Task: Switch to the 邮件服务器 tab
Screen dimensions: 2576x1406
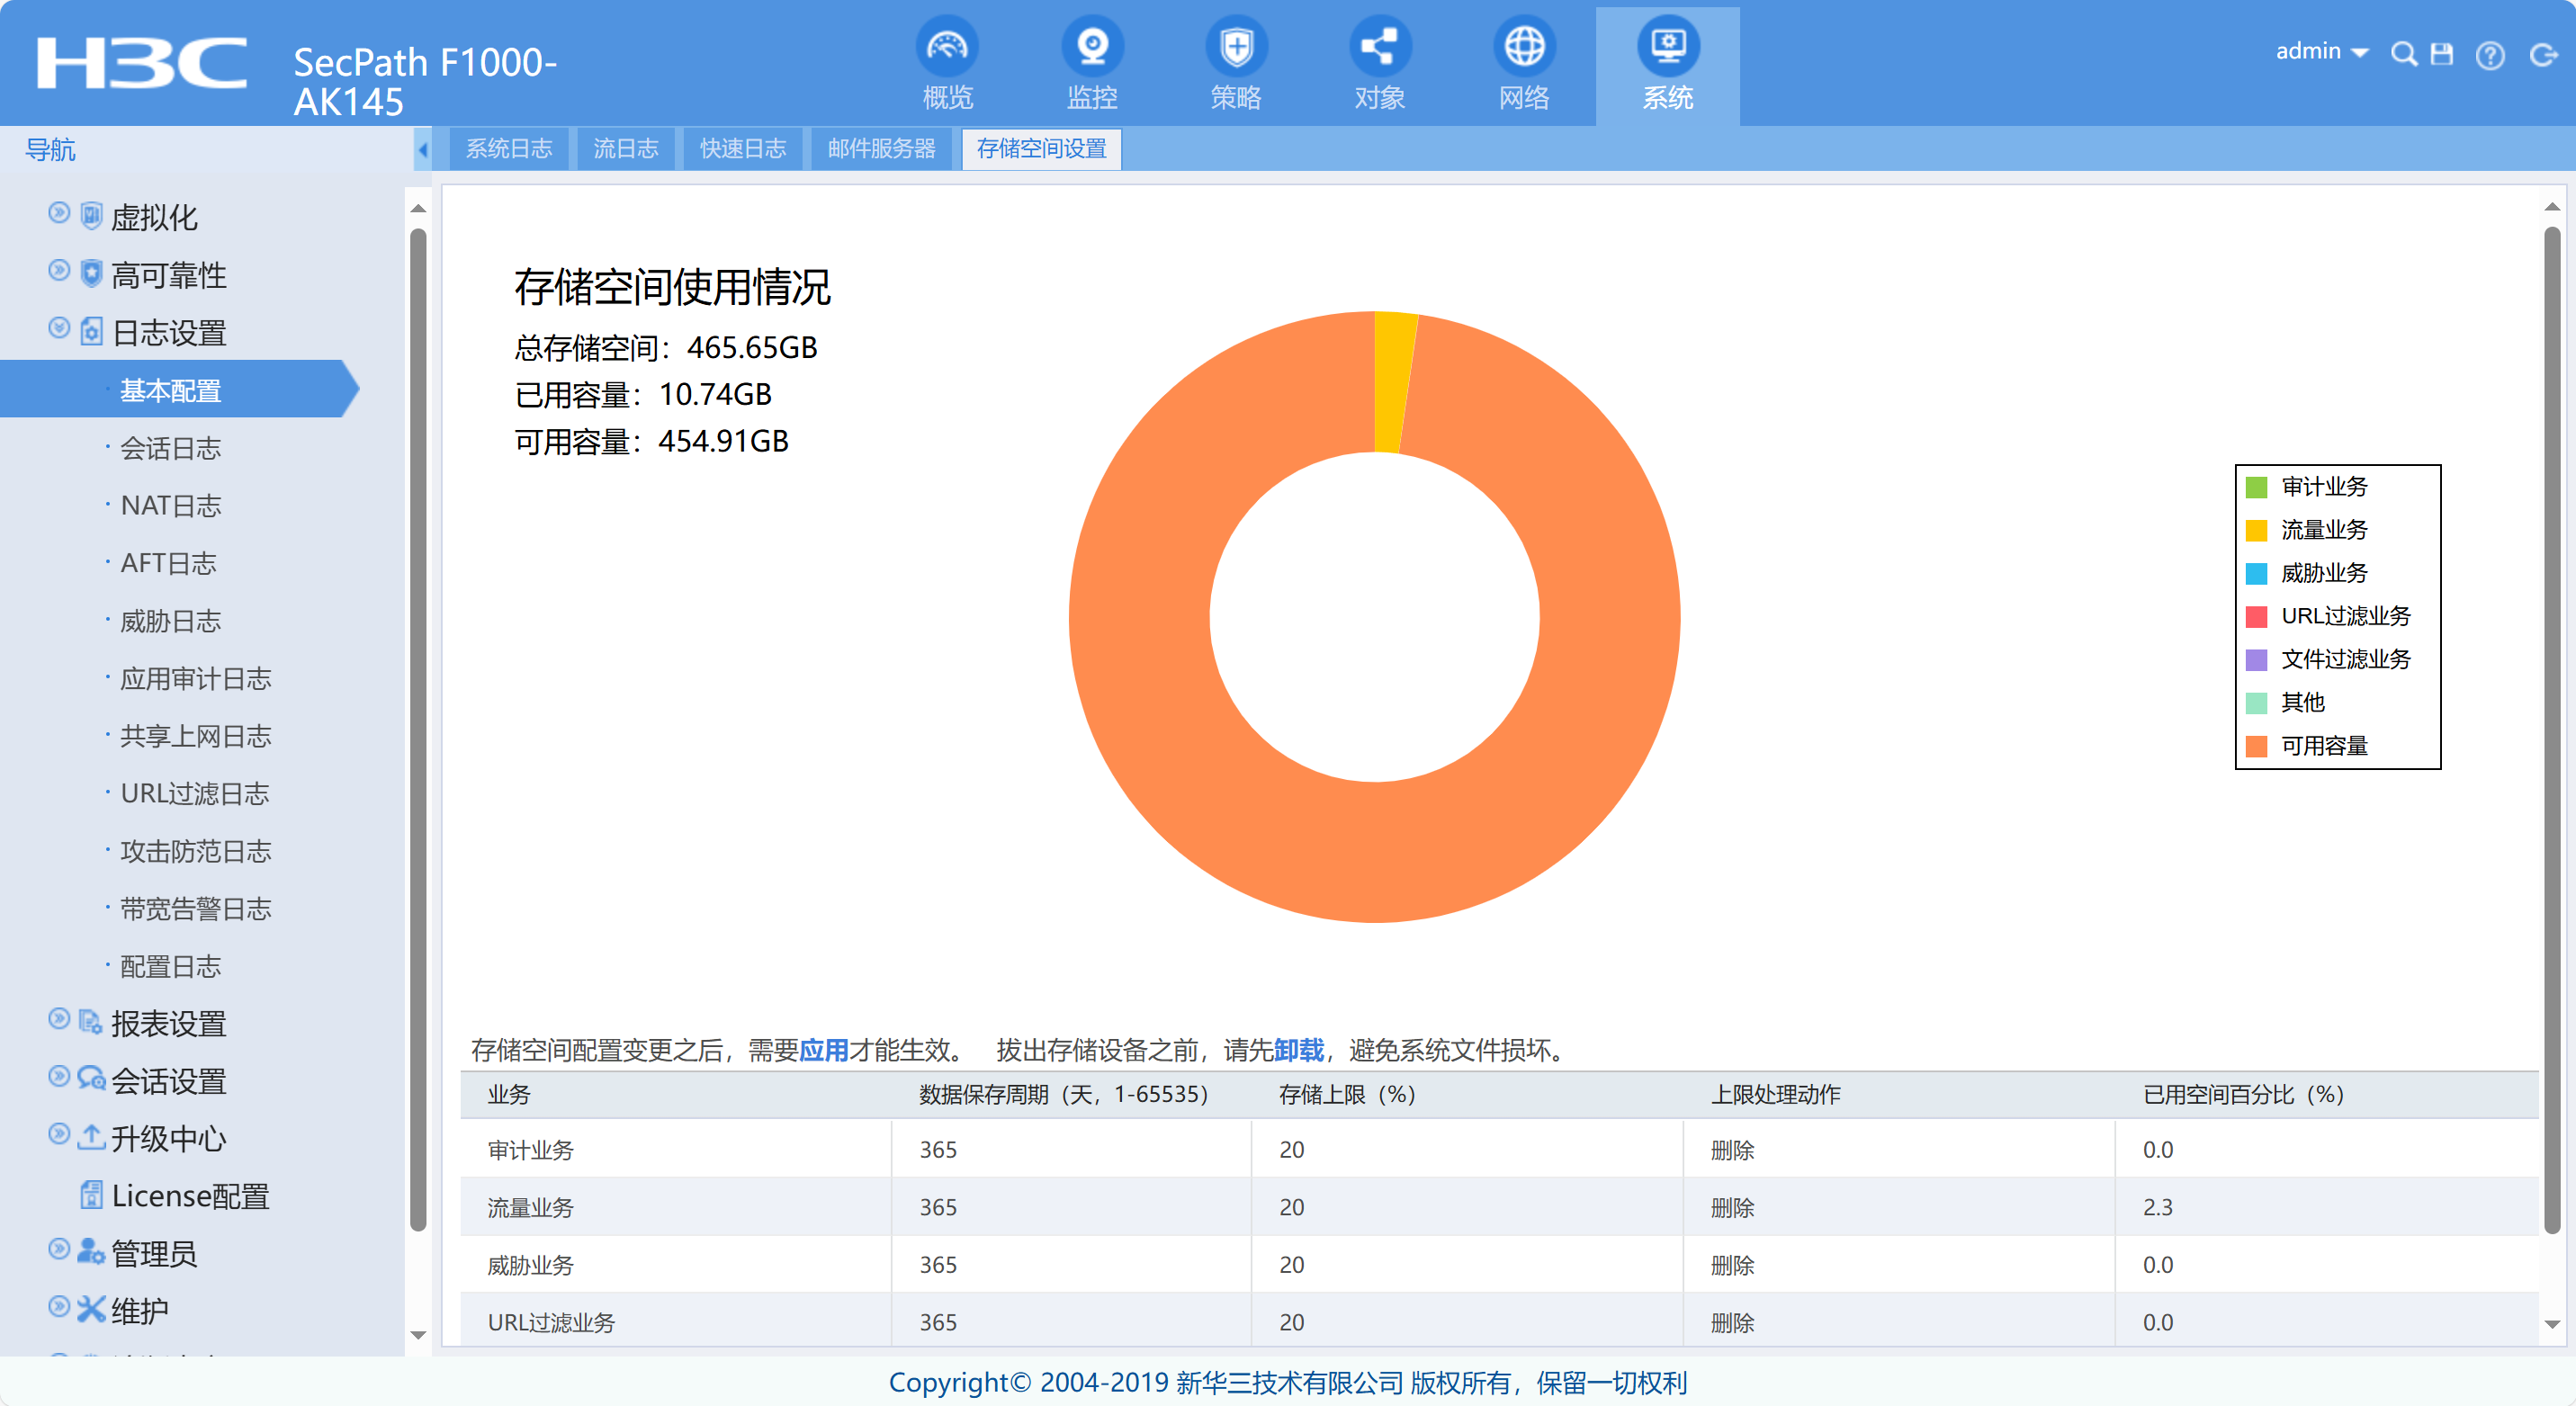Action: 880,149
